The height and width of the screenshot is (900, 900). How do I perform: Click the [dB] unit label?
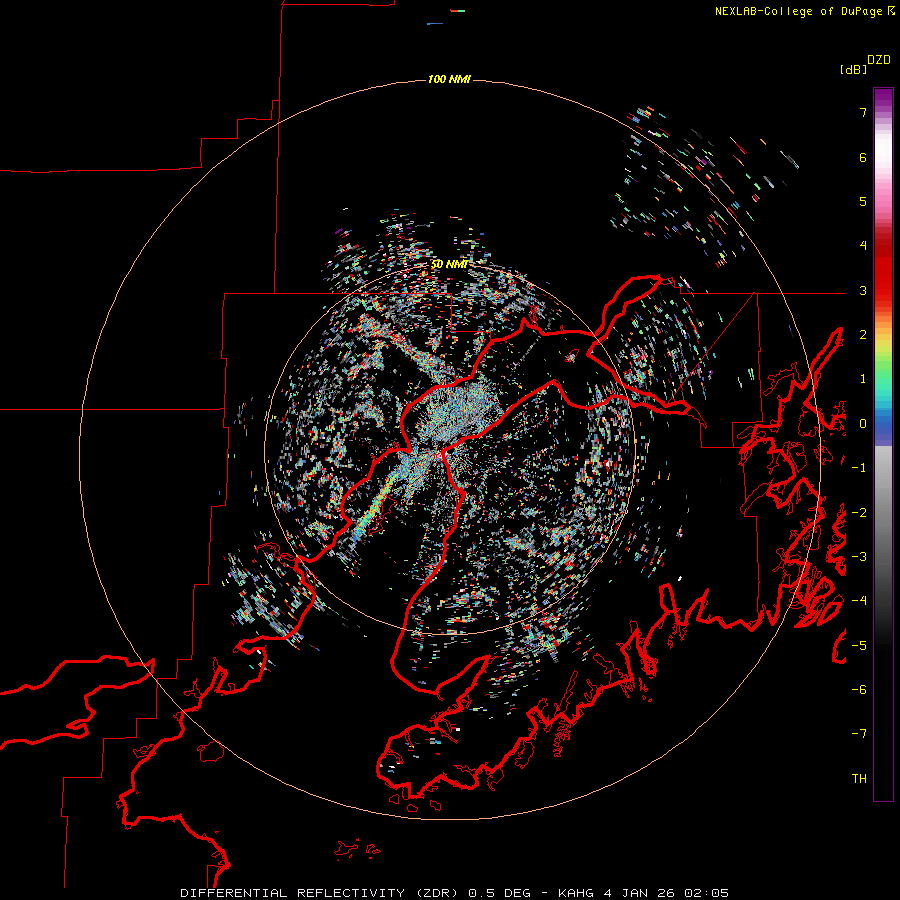point(853,69)
